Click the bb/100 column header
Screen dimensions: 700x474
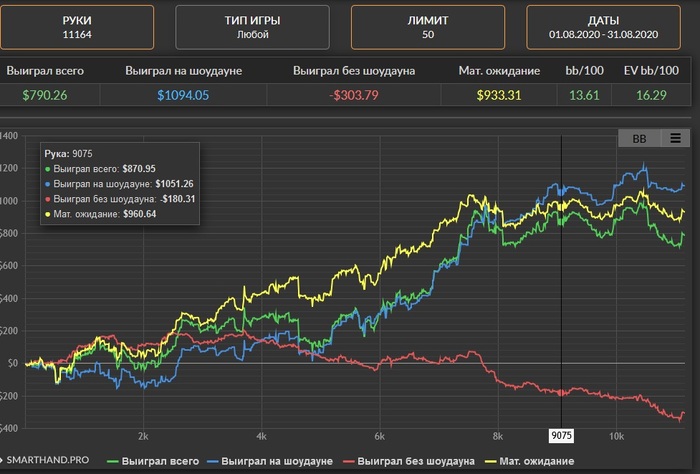click(584, 71)
